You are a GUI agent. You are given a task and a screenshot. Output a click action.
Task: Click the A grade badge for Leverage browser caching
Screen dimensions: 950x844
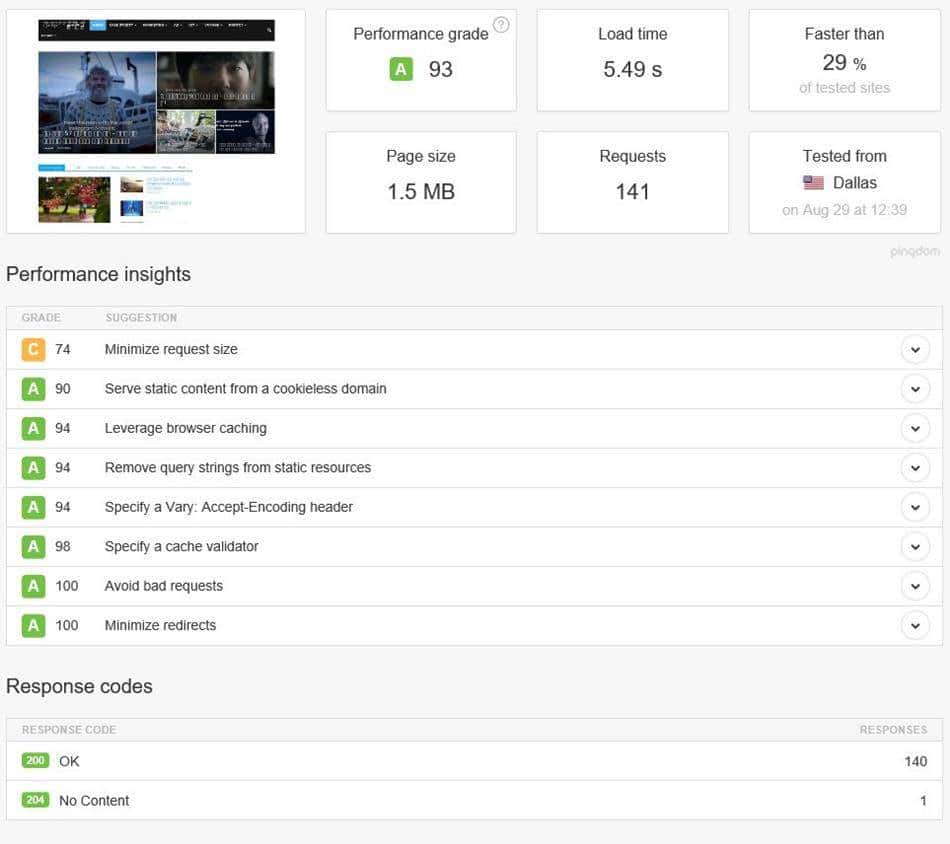pos(34,428)
